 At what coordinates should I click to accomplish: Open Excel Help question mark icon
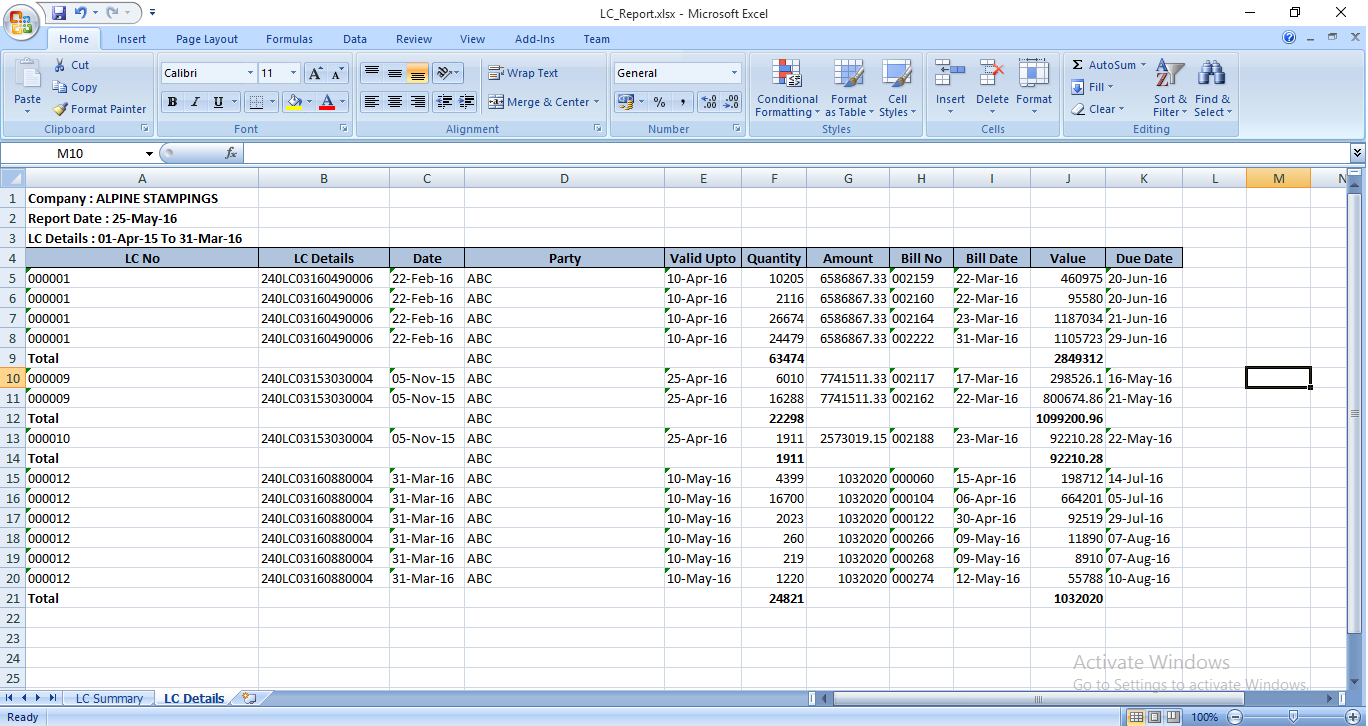coord(1289,39)
